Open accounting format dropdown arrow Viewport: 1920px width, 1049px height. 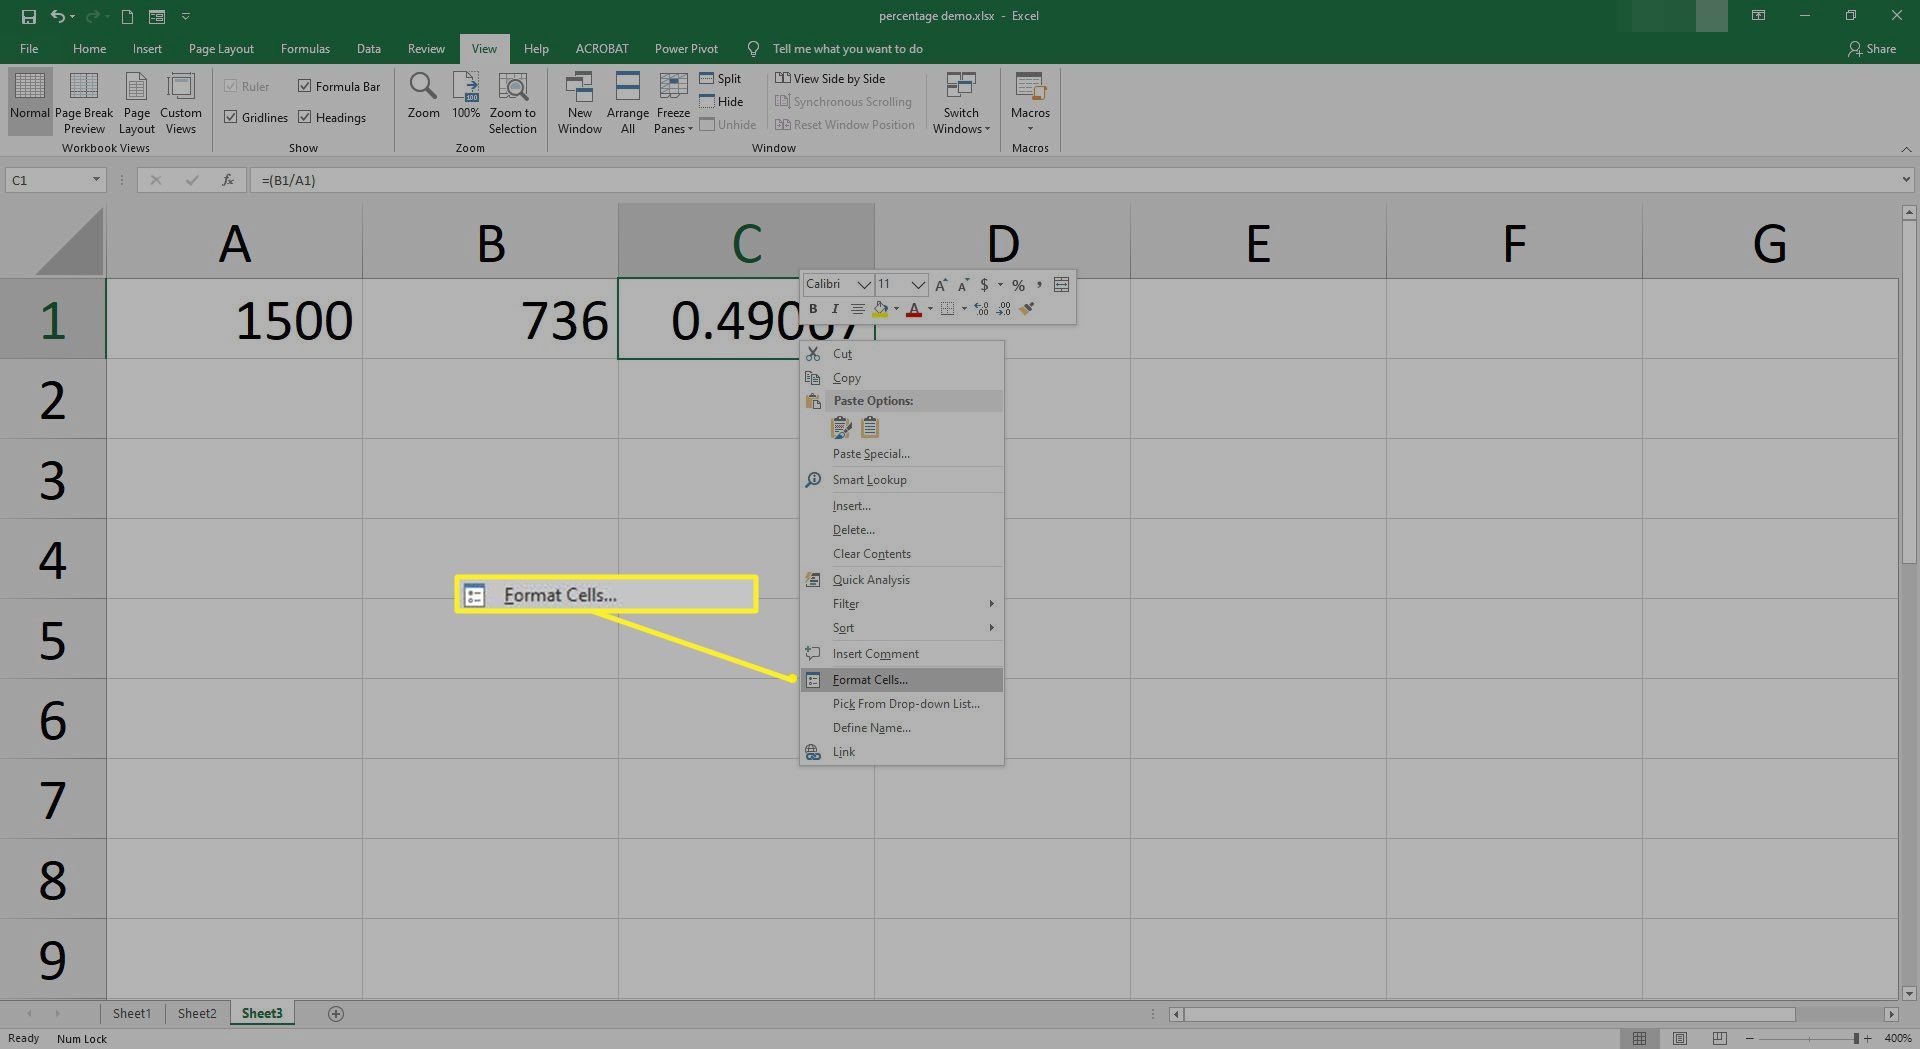(1000, 285)
